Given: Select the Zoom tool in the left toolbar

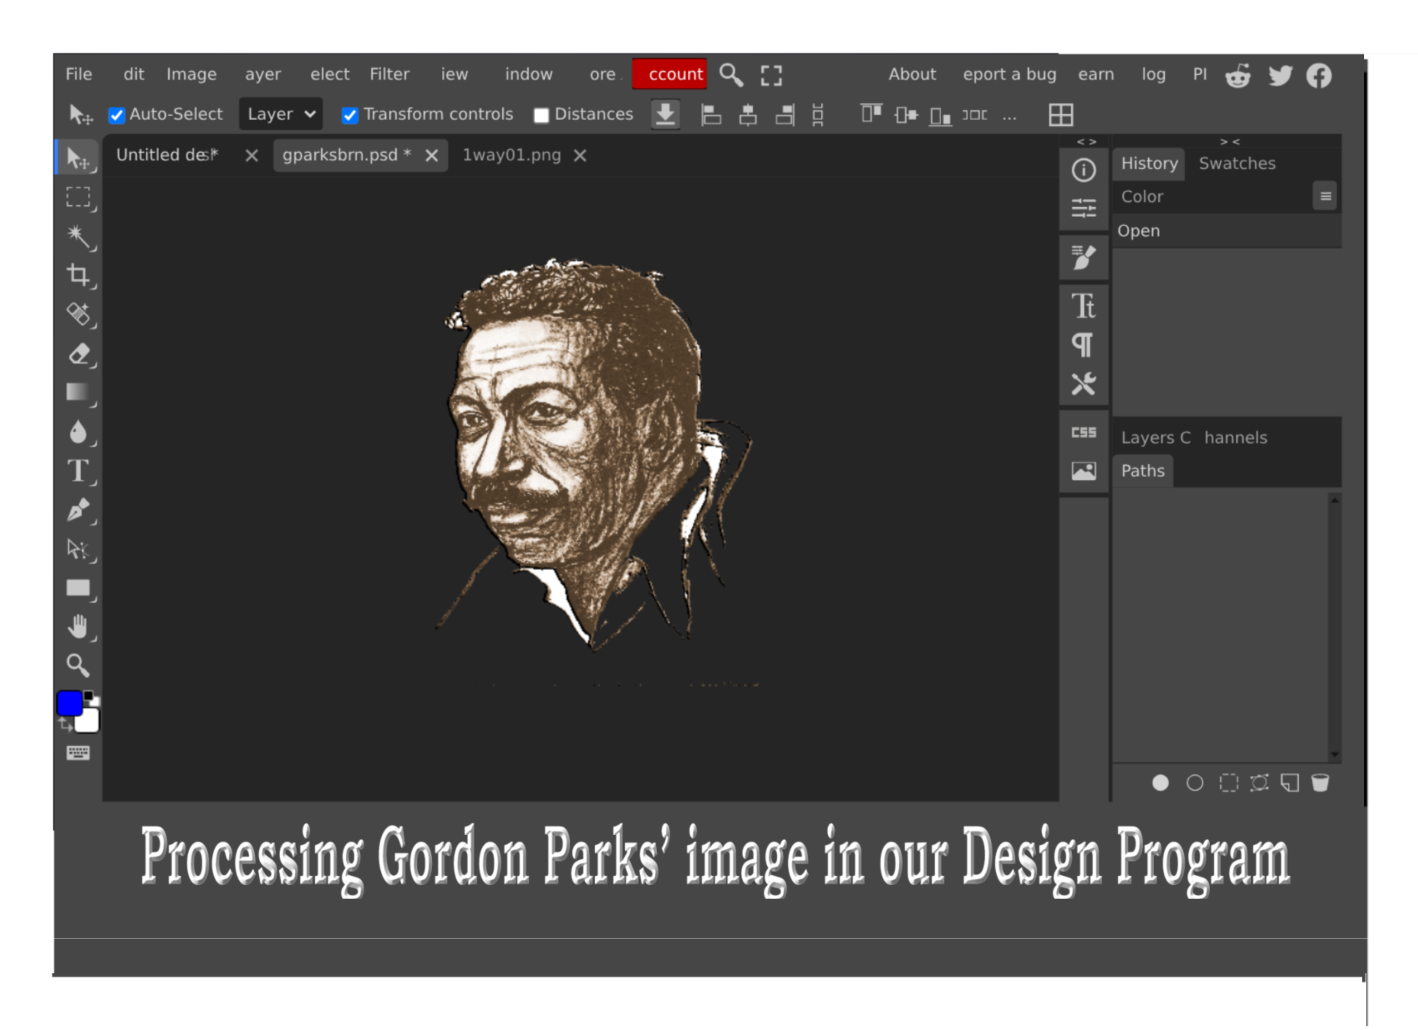Looking at the screenshot, I should click(x=78, y=665).
